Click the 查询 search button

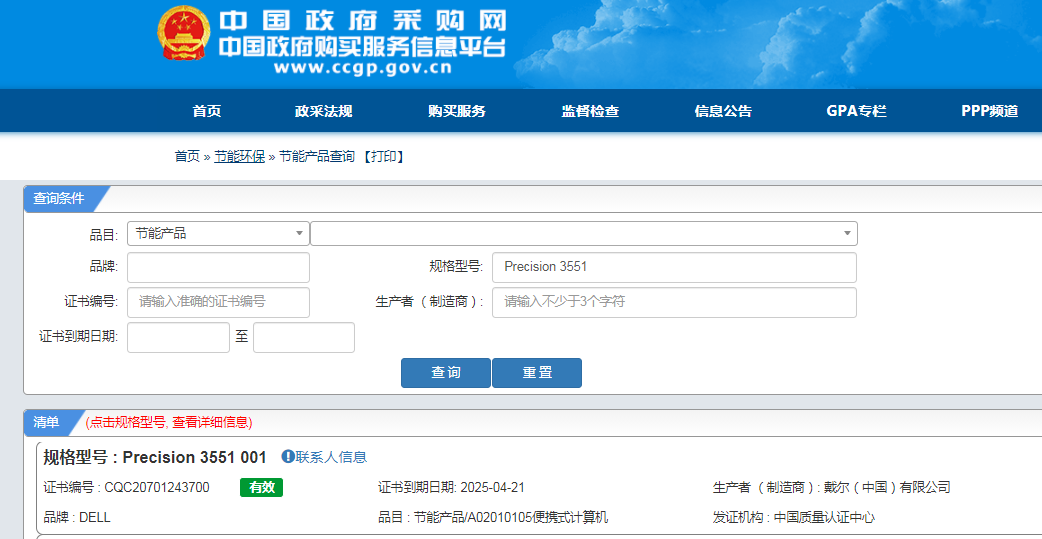click(x=446, y=373)
